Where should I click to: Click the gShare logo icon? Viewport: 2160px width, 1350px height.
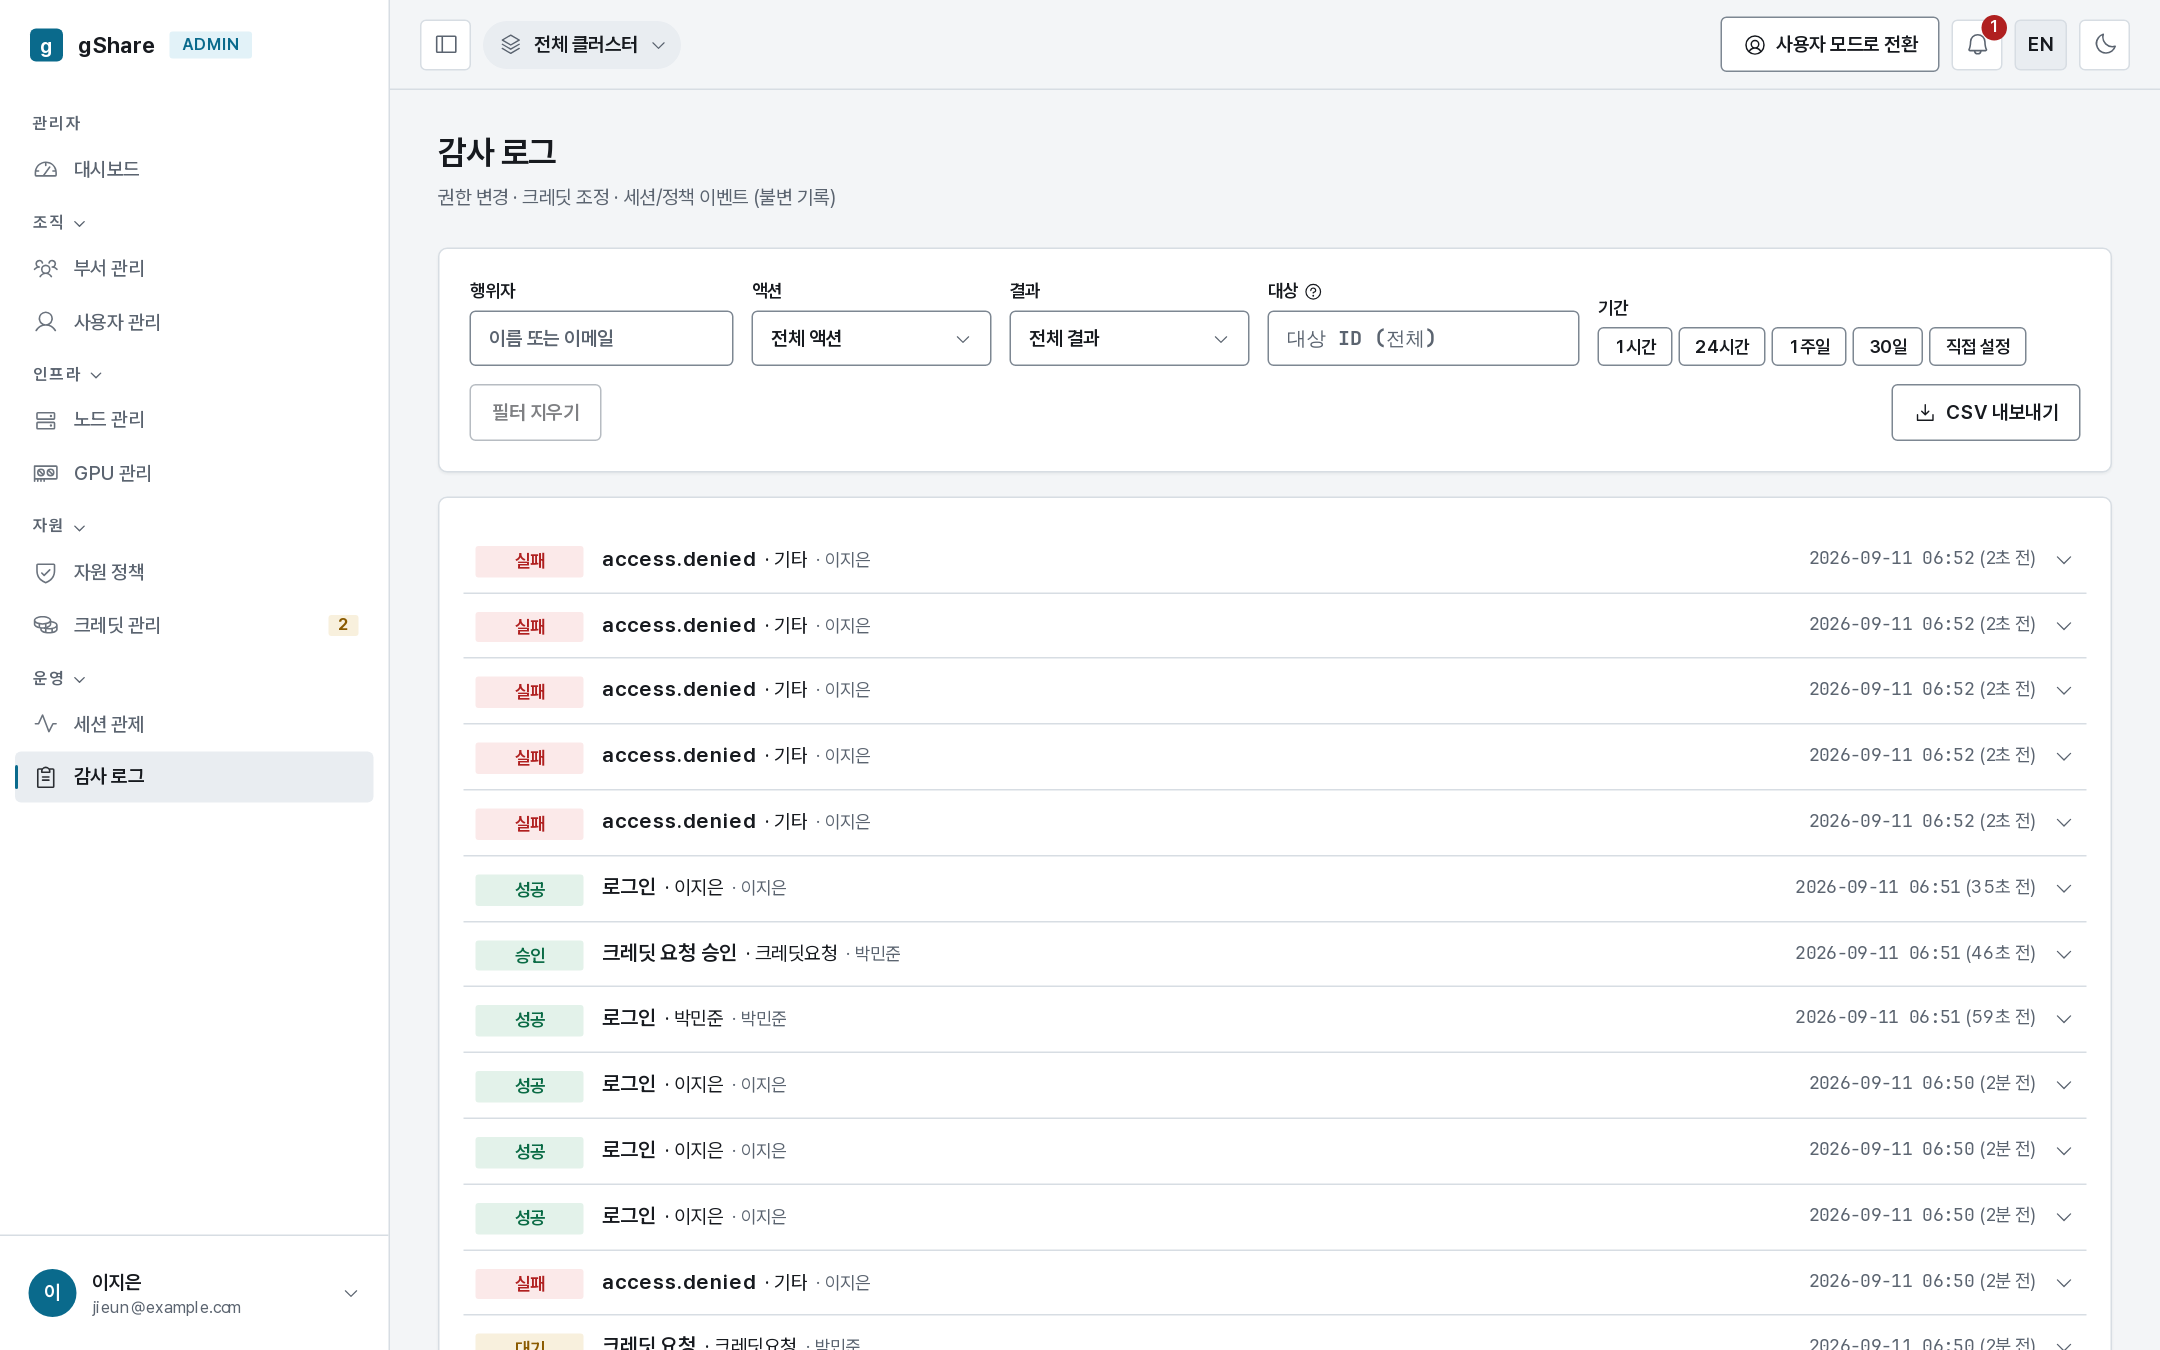click(x=46, y=45)
